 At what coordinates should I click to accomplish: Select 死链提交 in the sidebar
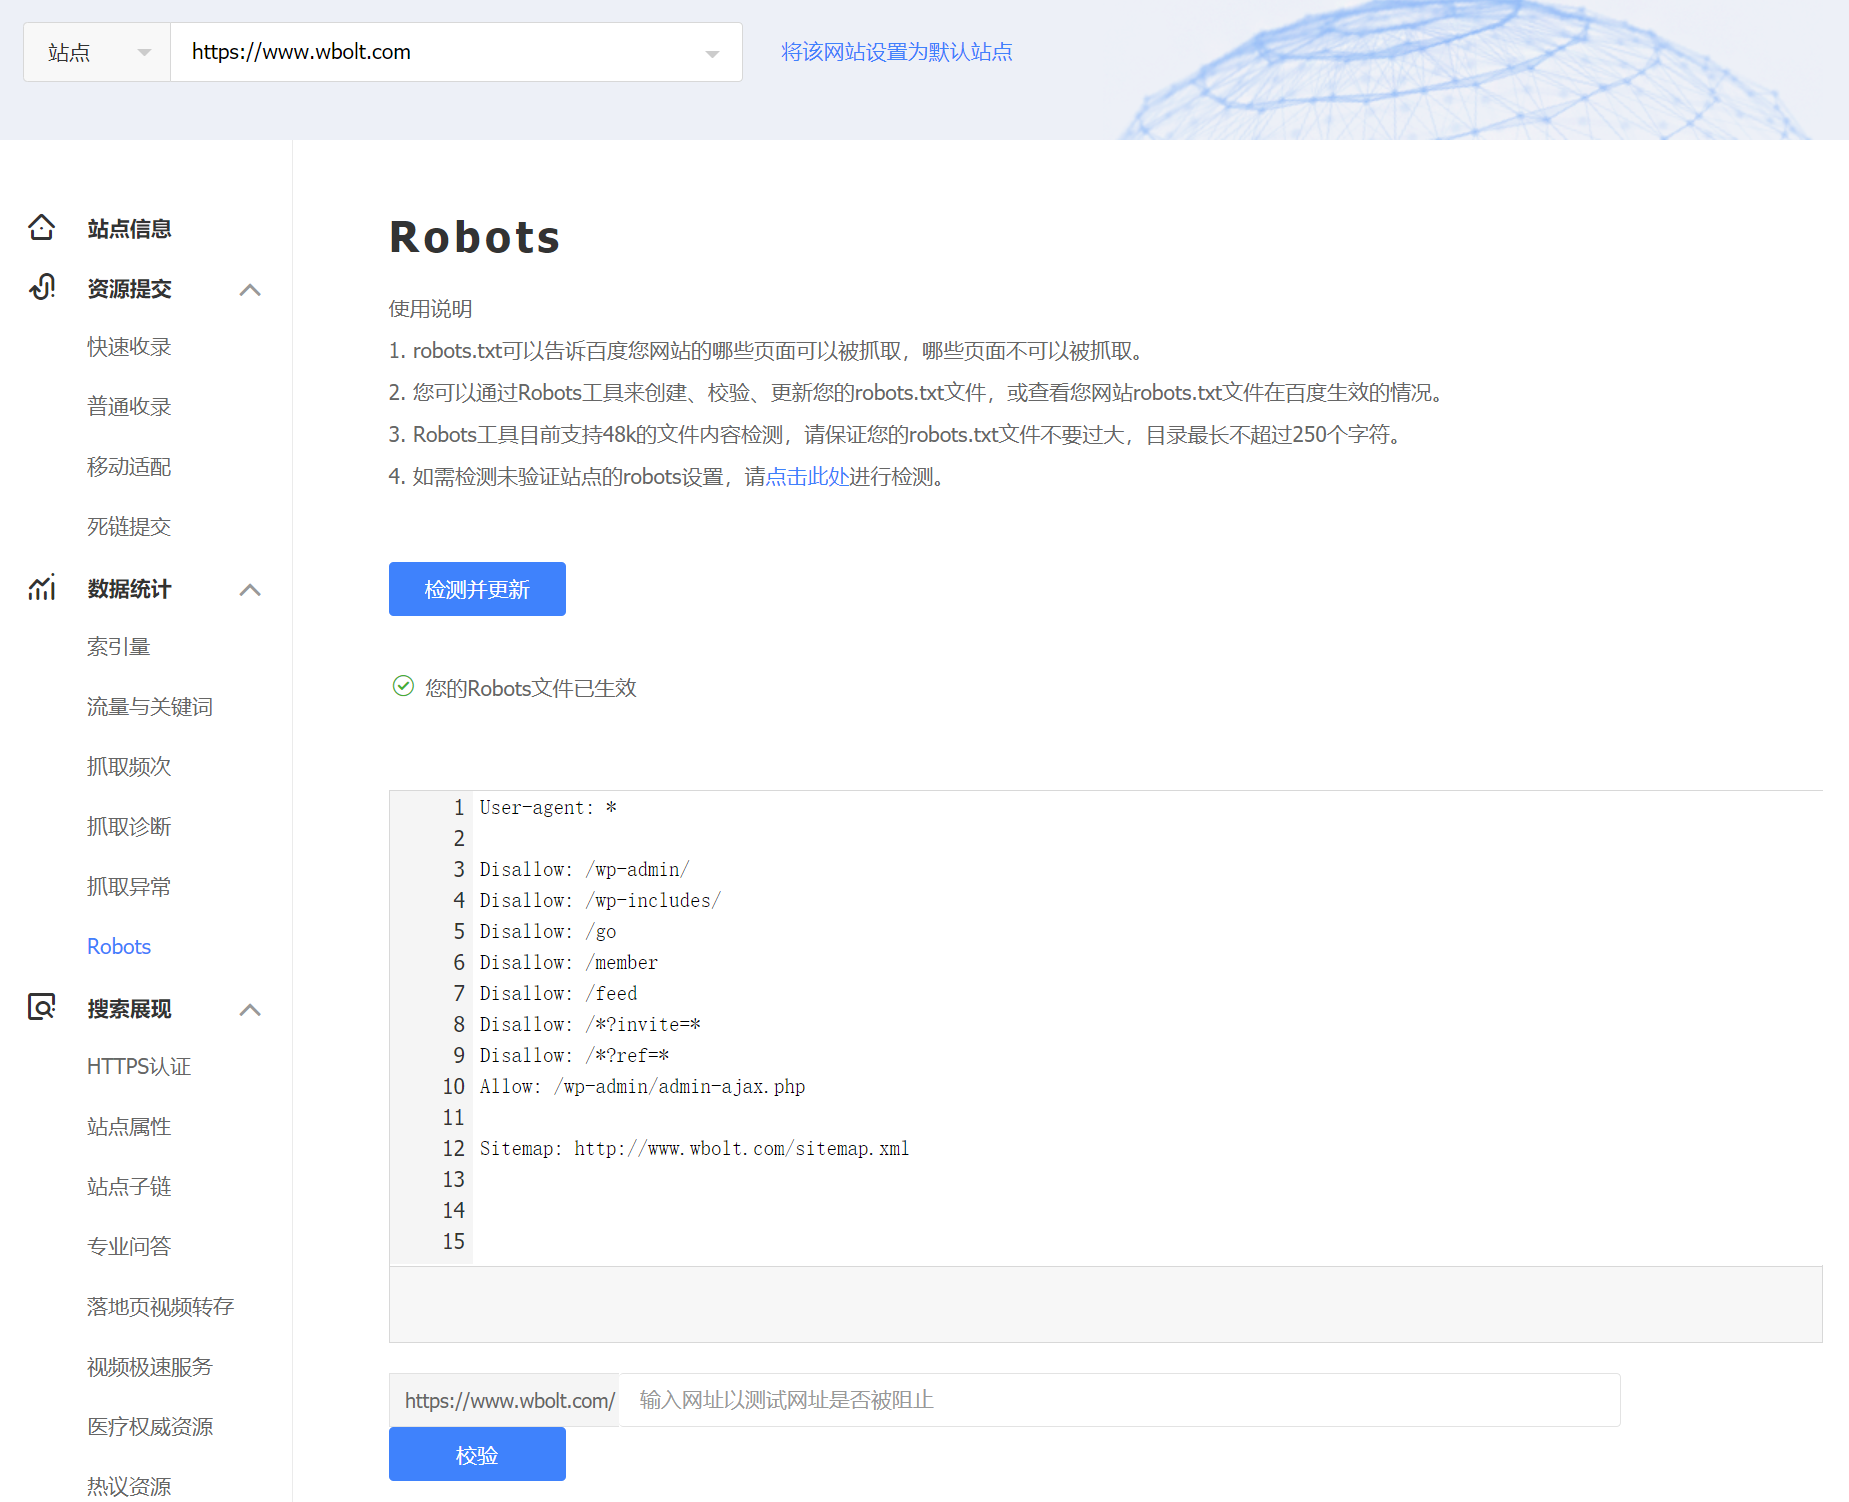point(128,526)
